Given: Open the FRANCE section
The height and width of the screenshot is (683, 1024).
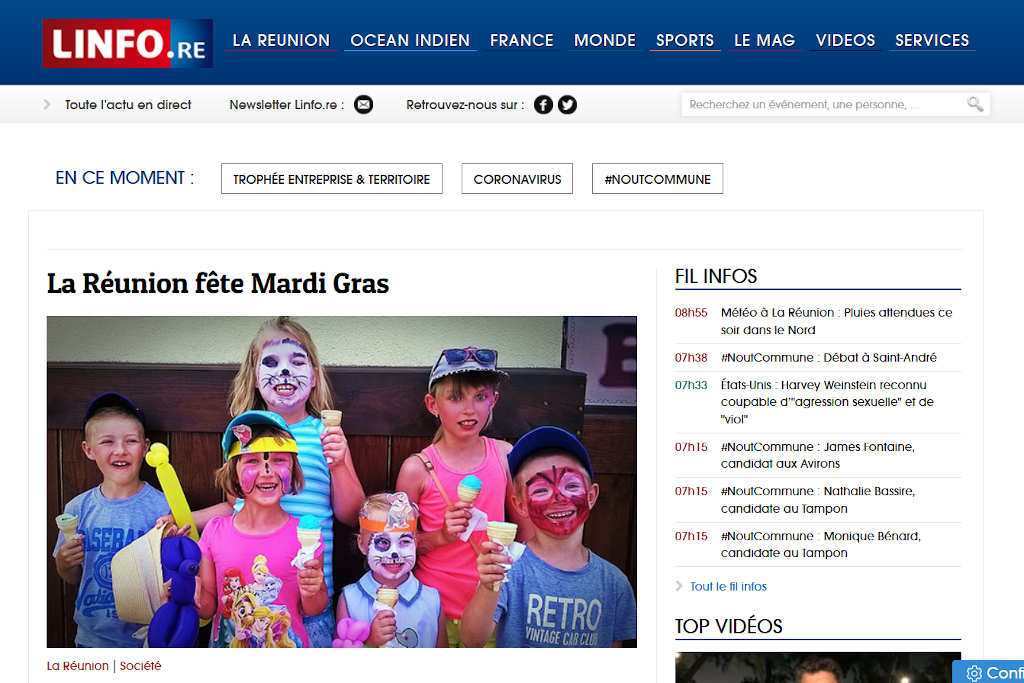Looking at the screenshot, I should (522, 40).
